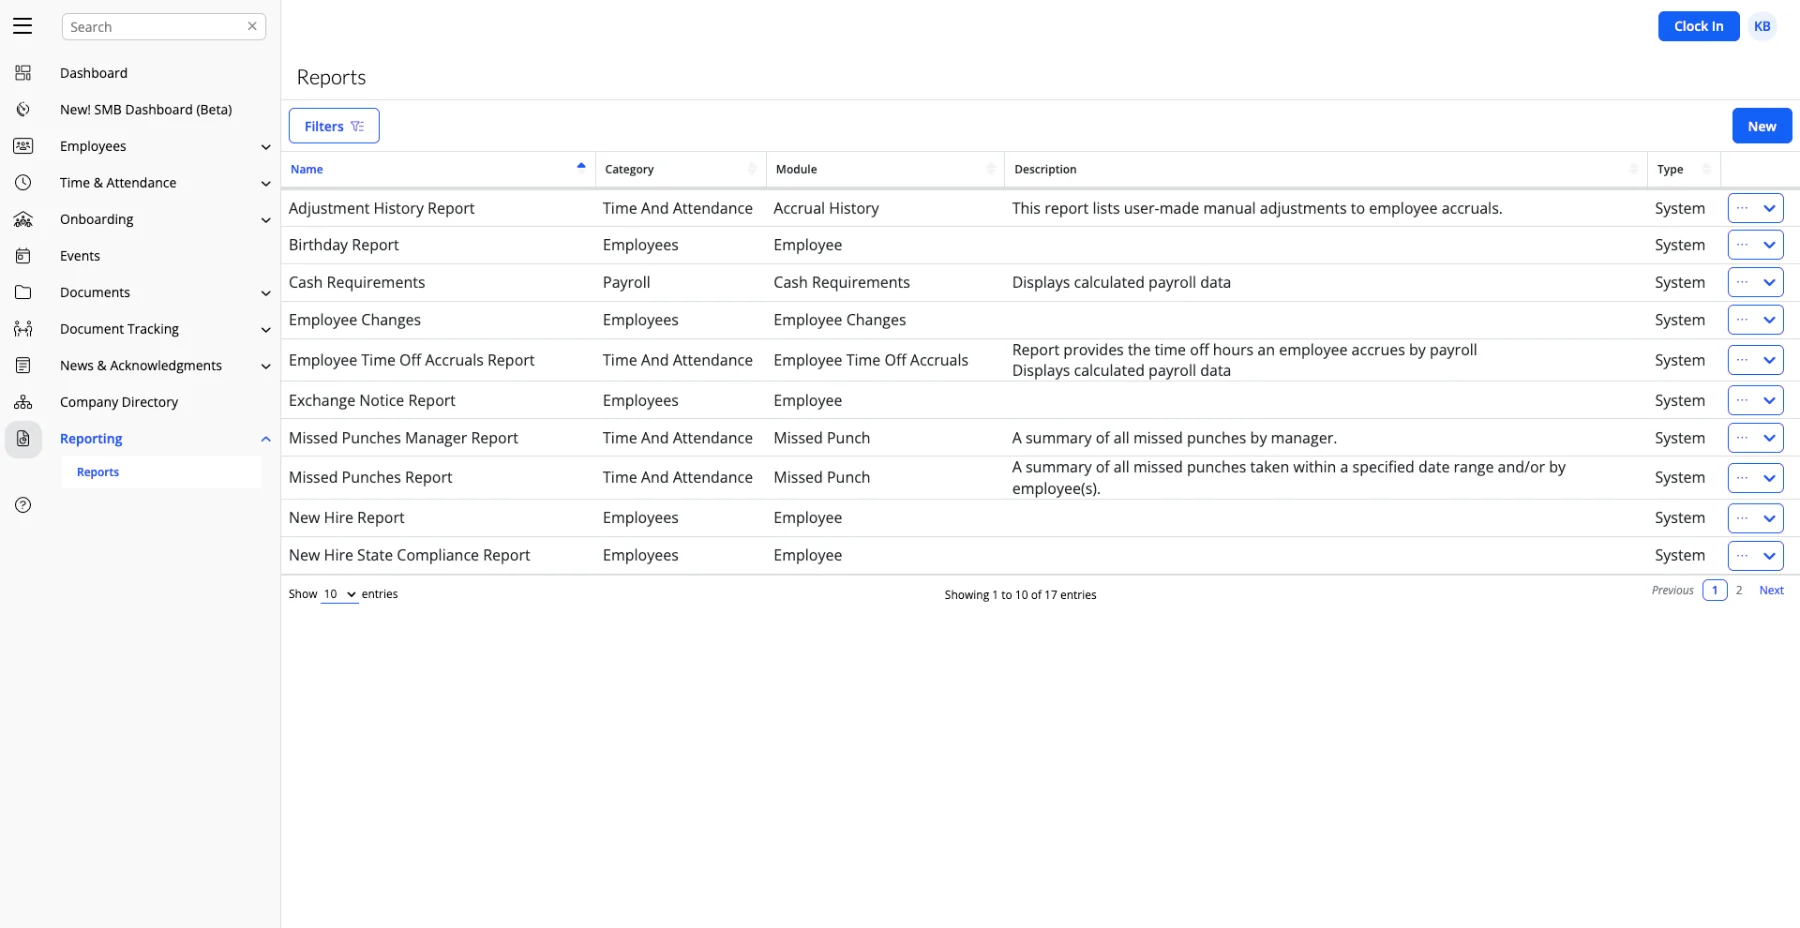The image size is (1800, 928).
Task: Open New! SMB Dashboard (Beta) menu item
Action: [146, 110]
